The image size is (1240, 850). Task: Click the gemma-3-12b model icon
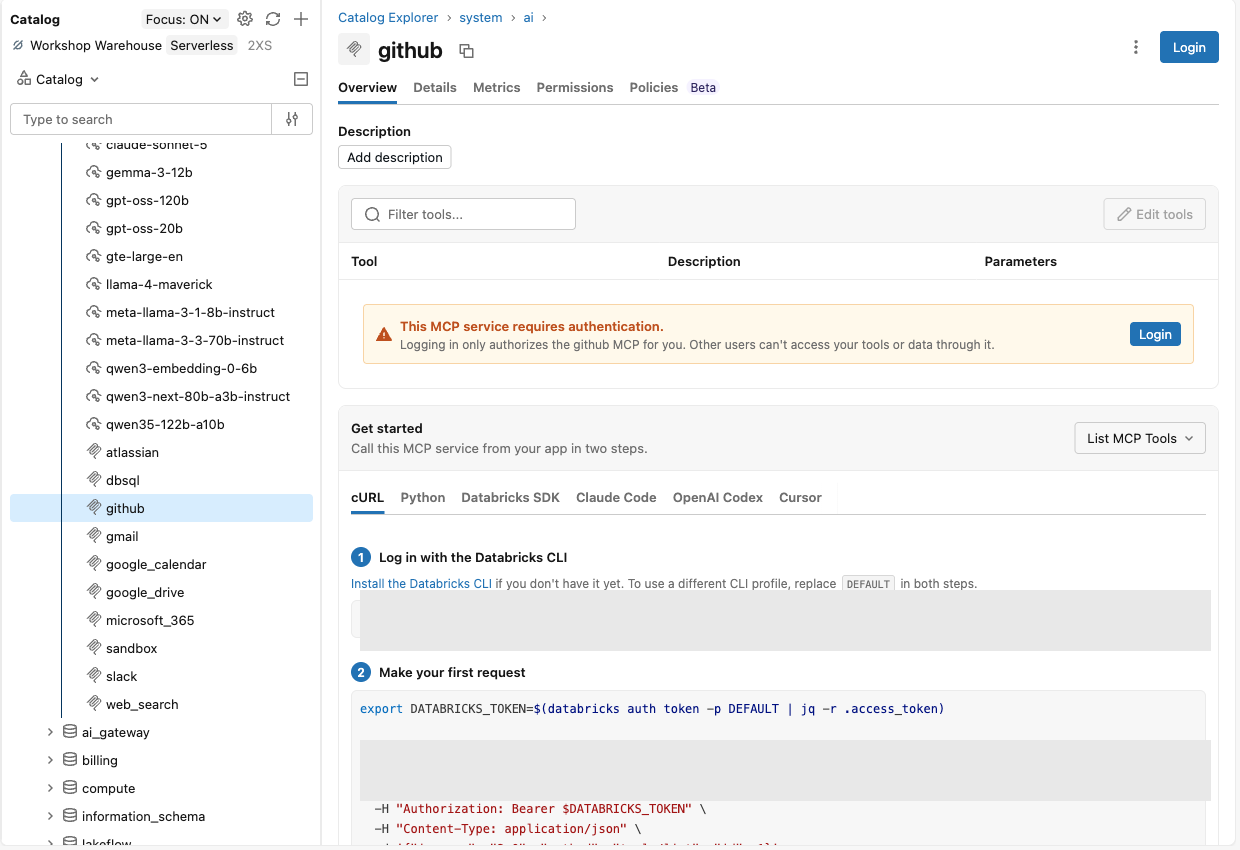point(95,172)
